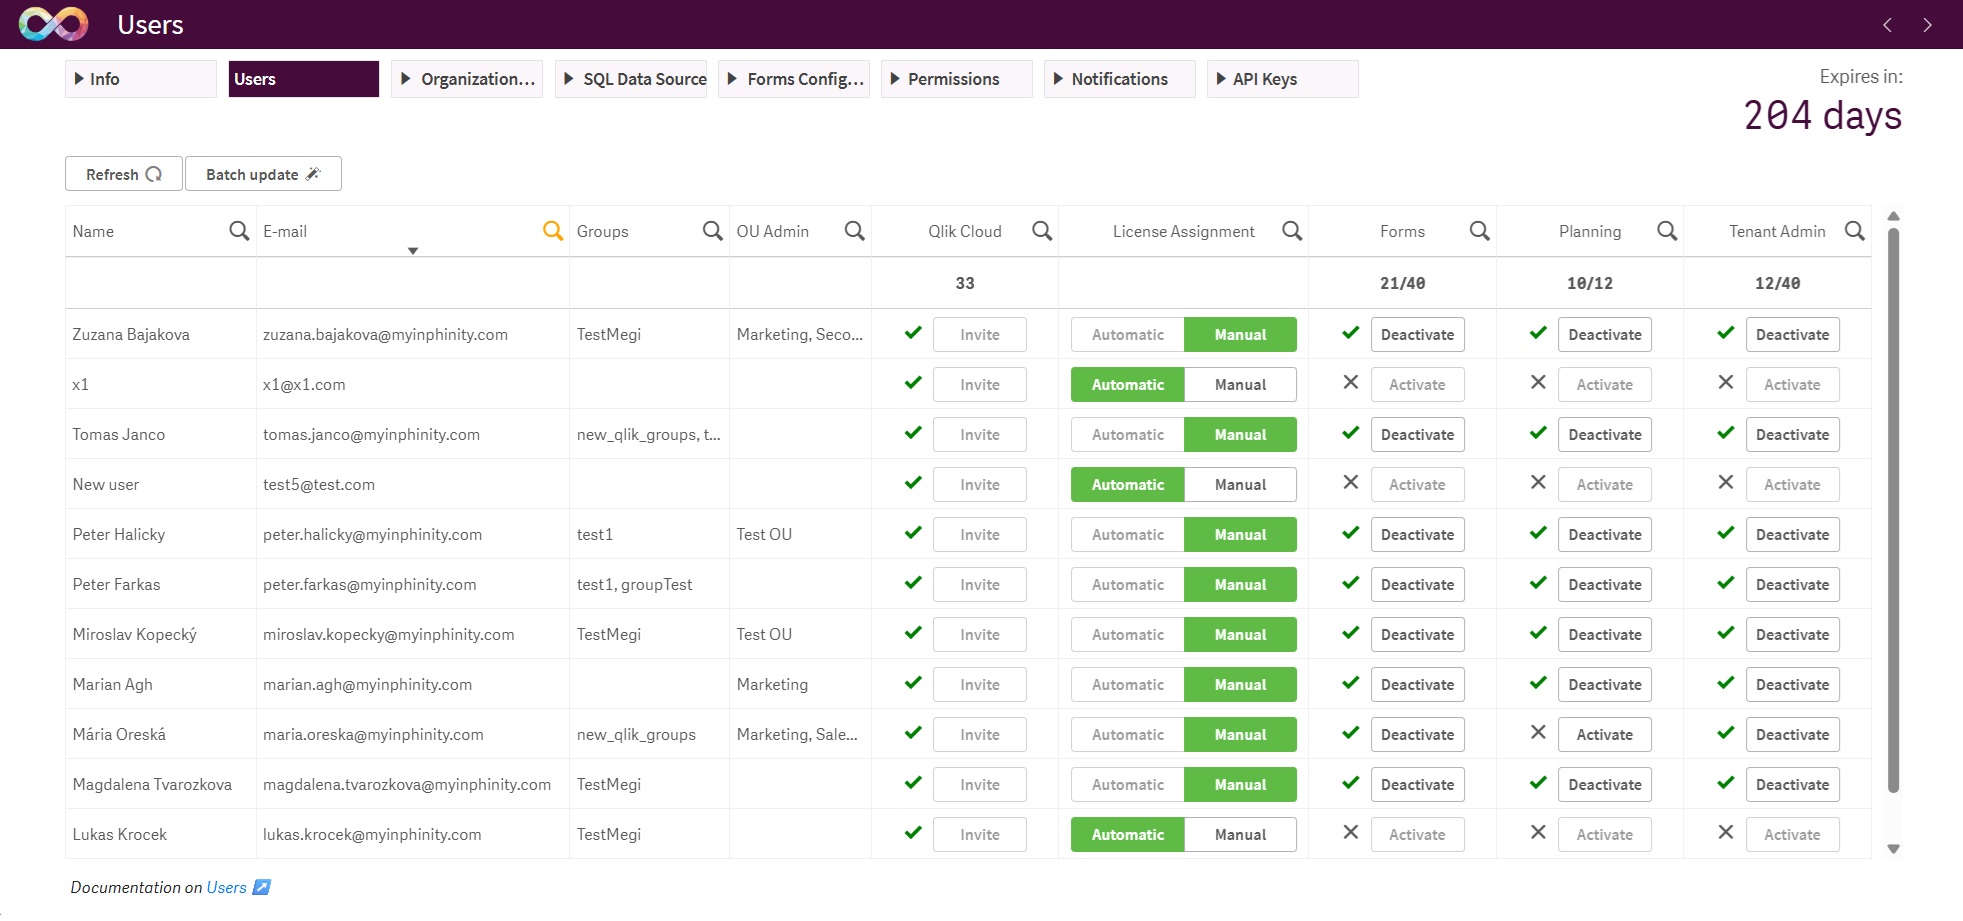This screenshot has width=1963, height=921.
Task: Search the OU Admin column
Action: point(855,231)
